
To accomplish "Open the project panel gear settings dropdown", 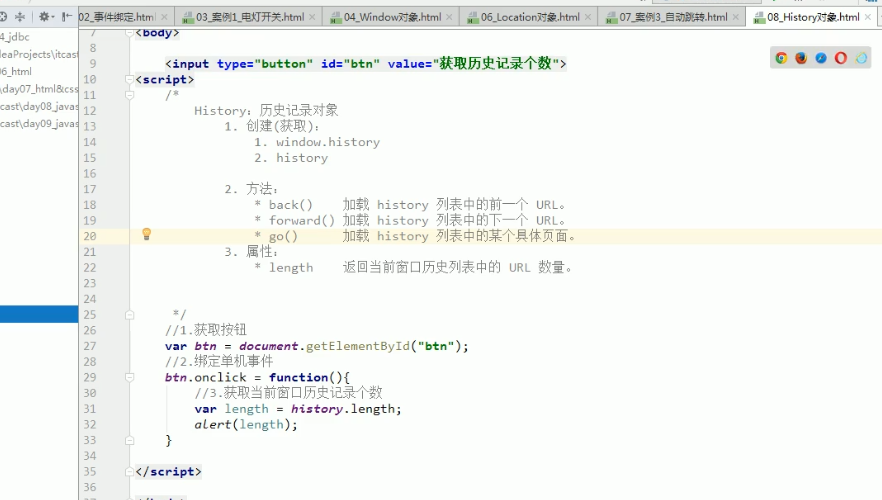I will 45,17.
